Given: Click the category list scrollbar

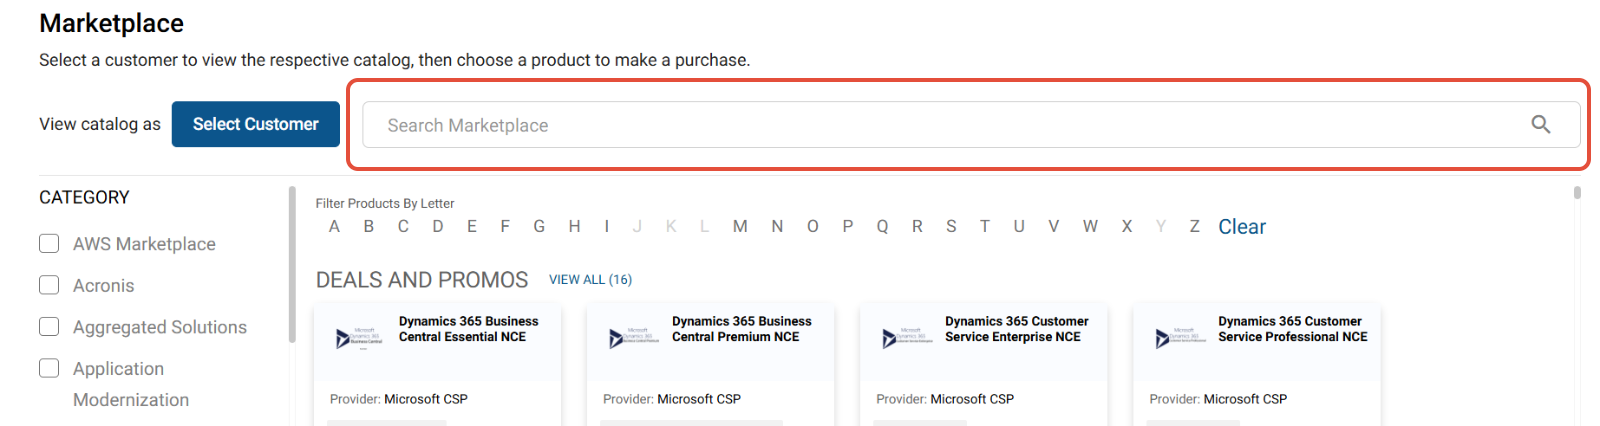Looking at the screenshot, I should (x=292, y=264).
